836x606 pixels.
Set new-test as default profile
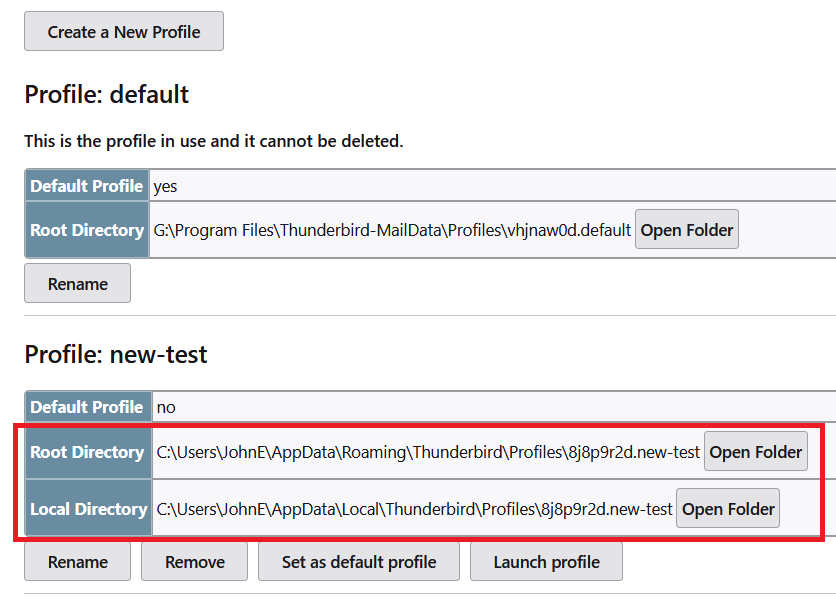coord(359,561)
